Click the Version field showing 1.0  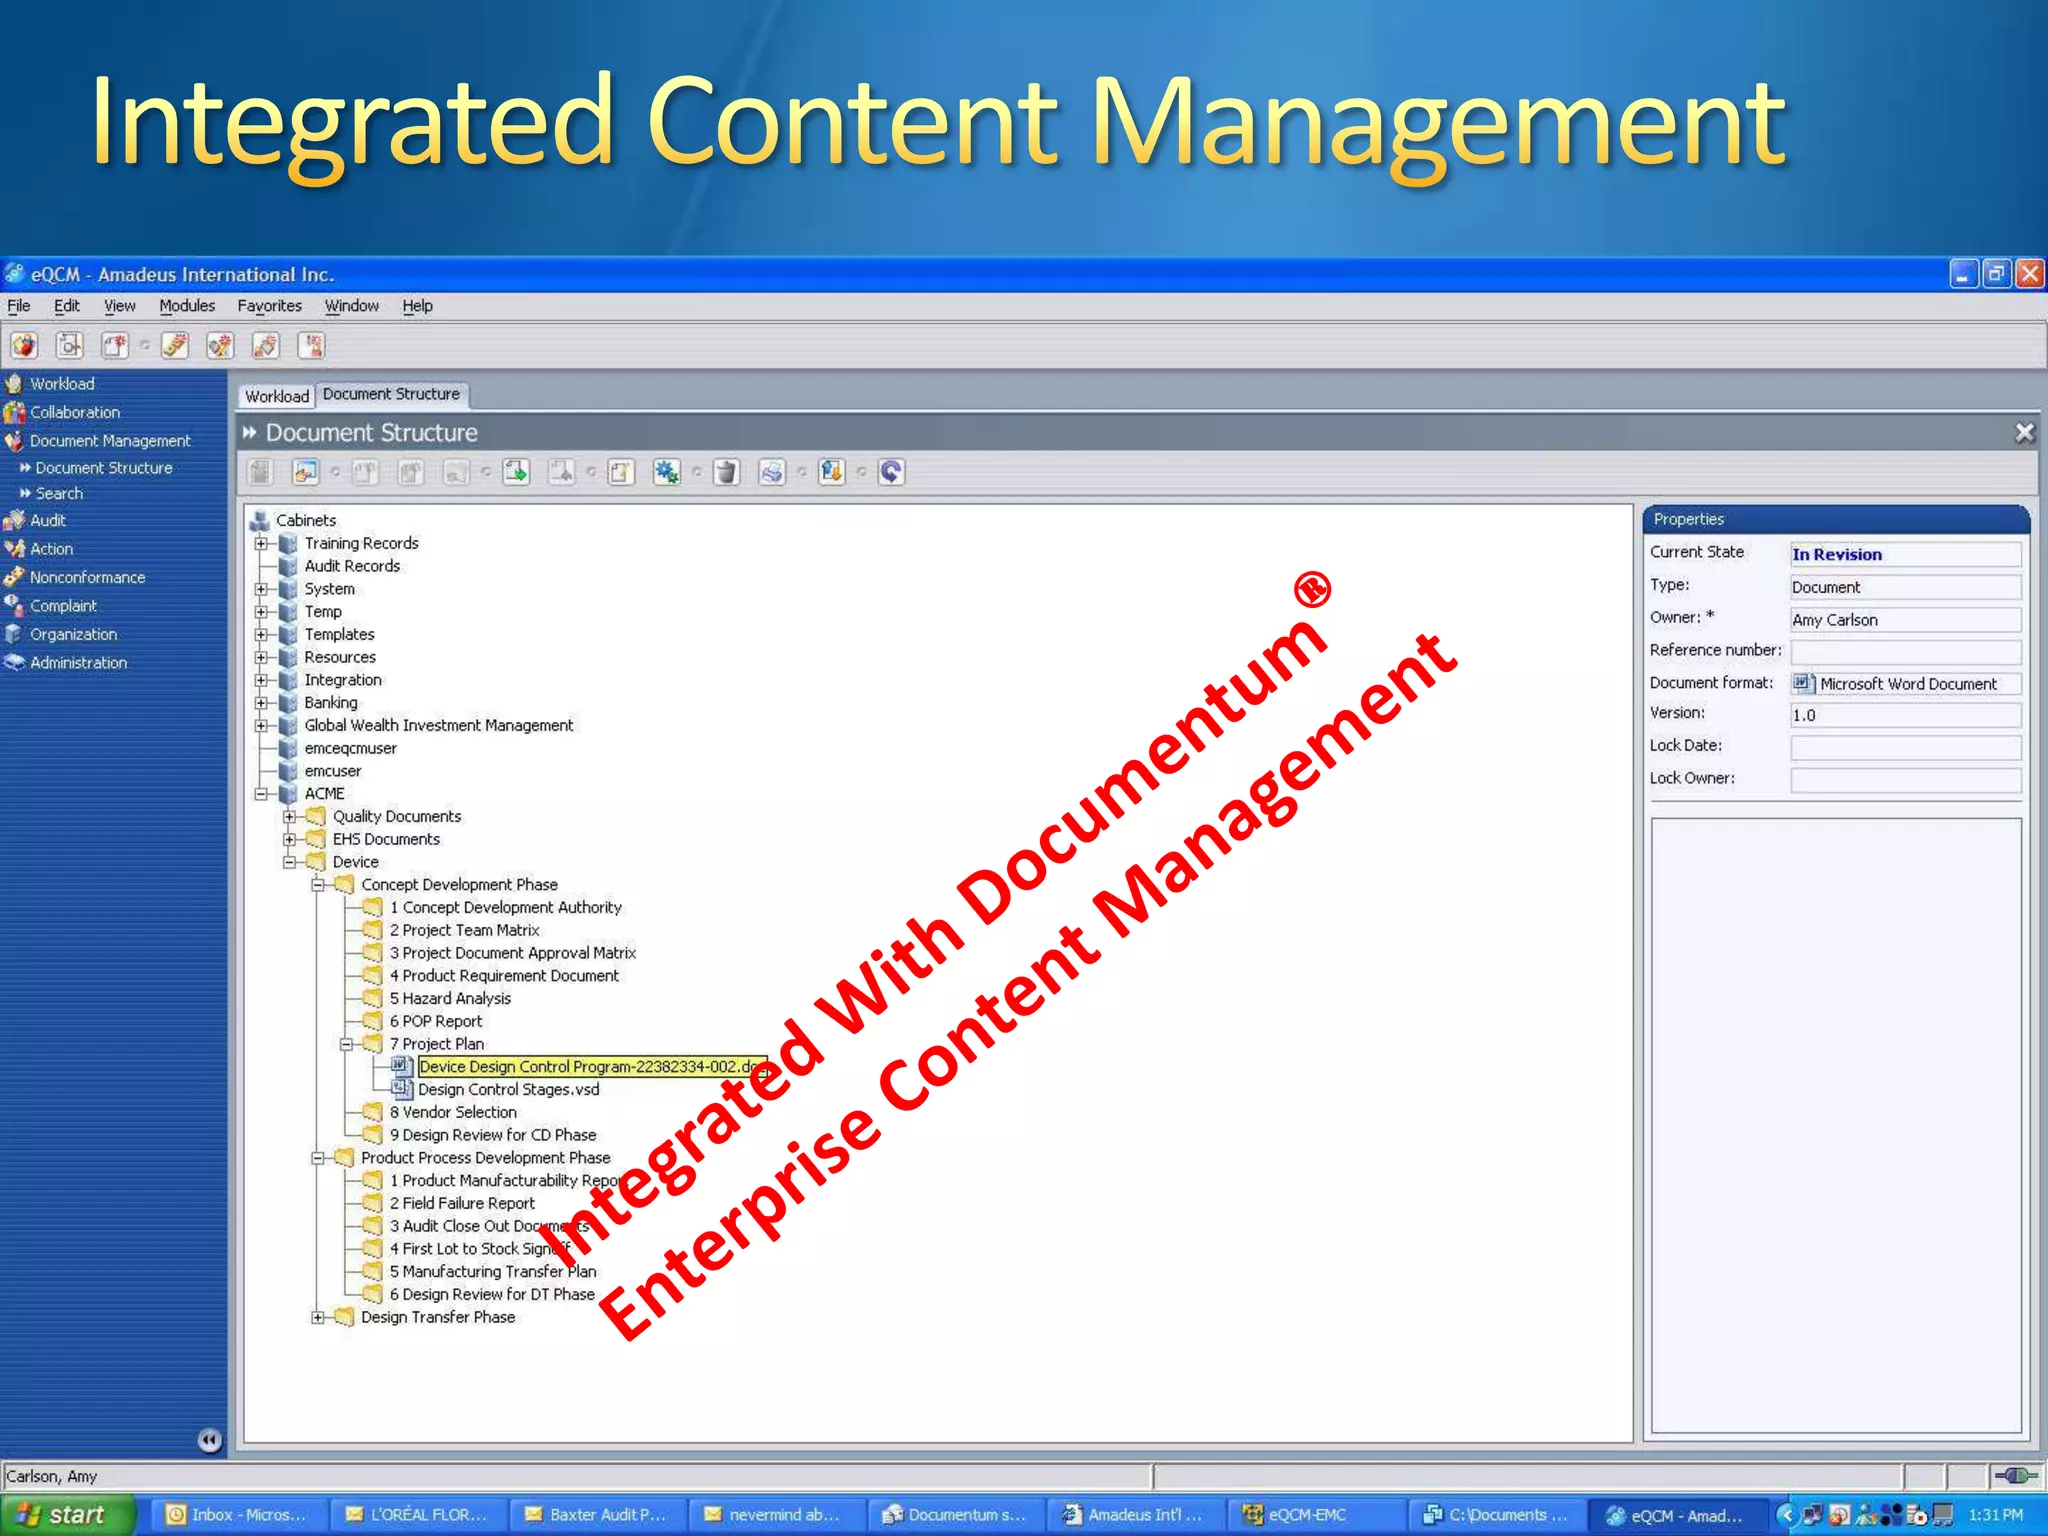point(1906,715)
